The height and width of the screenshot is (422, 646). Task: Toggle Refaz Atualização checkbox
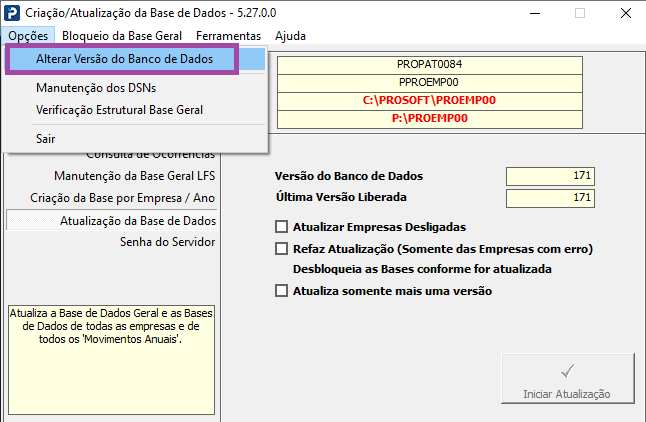click(x=281, y=249)
